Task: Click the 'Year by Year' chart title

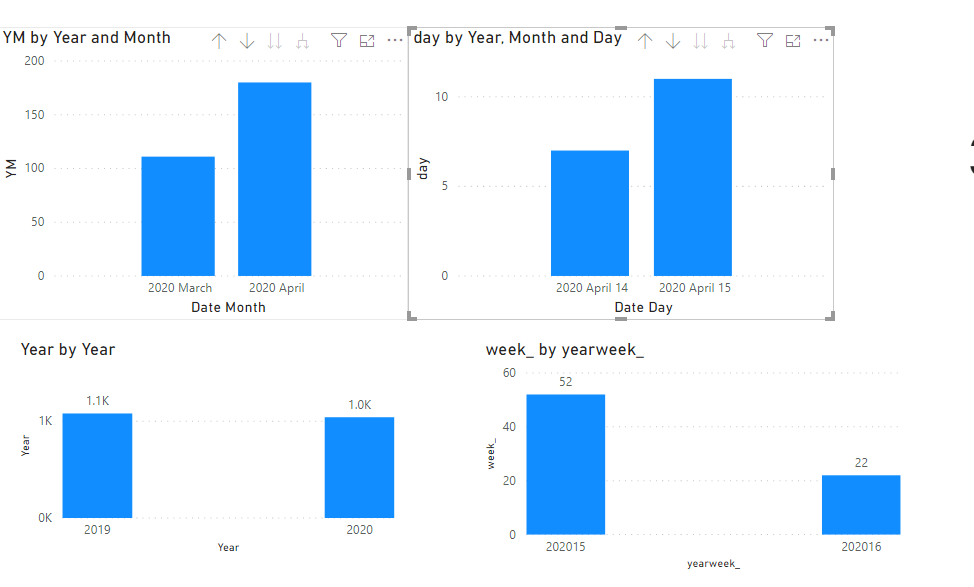Action: (68, 350)
